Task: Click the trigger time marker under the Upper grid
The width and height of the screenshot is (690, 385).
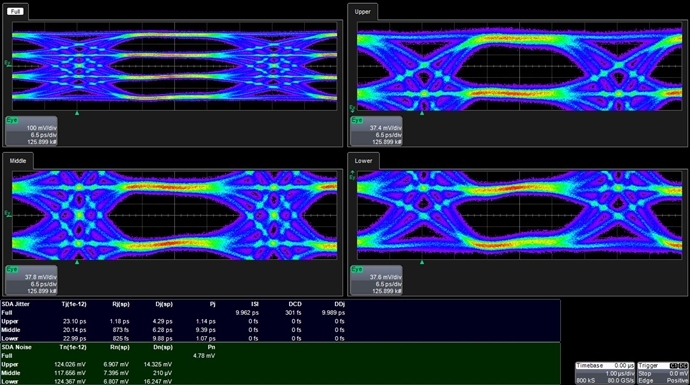Action: (422, 113)
